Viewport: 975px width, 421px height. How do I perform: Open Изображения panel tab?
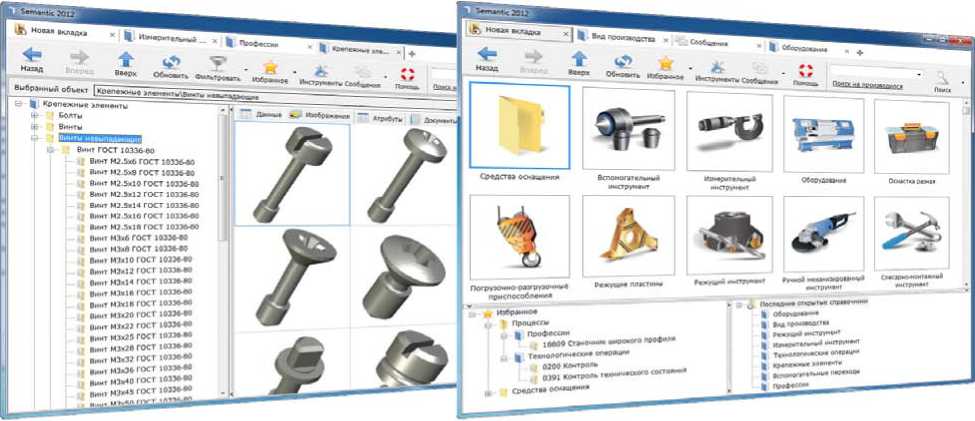pyautogui.click(x=320, y=116)
